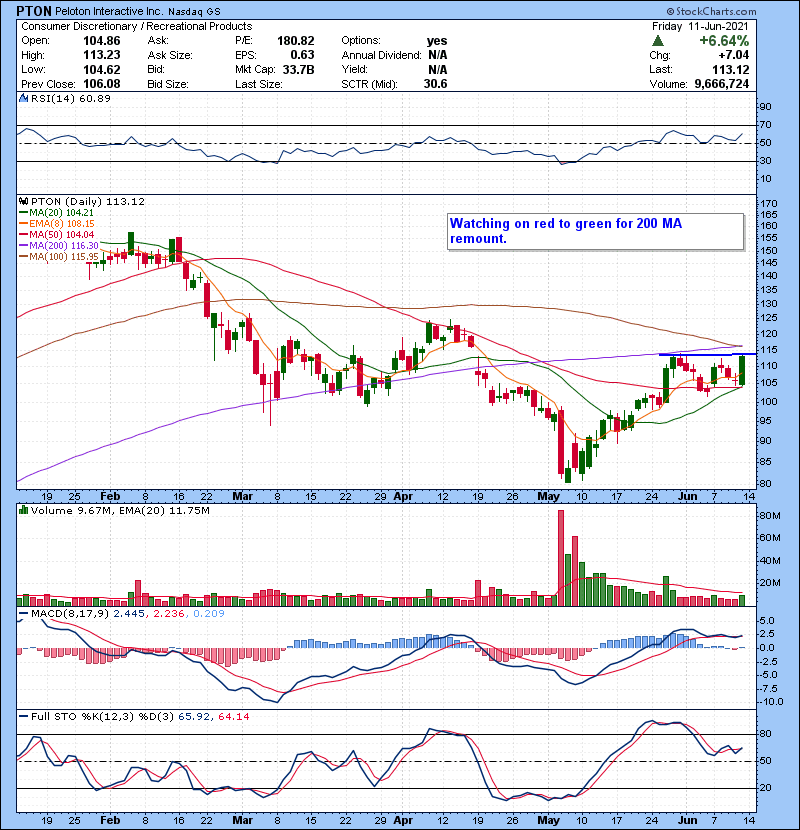The width and height of the screenshot is (800, 830).
Task: Select the MA(20) 104.21 legend entry
Action: pos(56,213)
